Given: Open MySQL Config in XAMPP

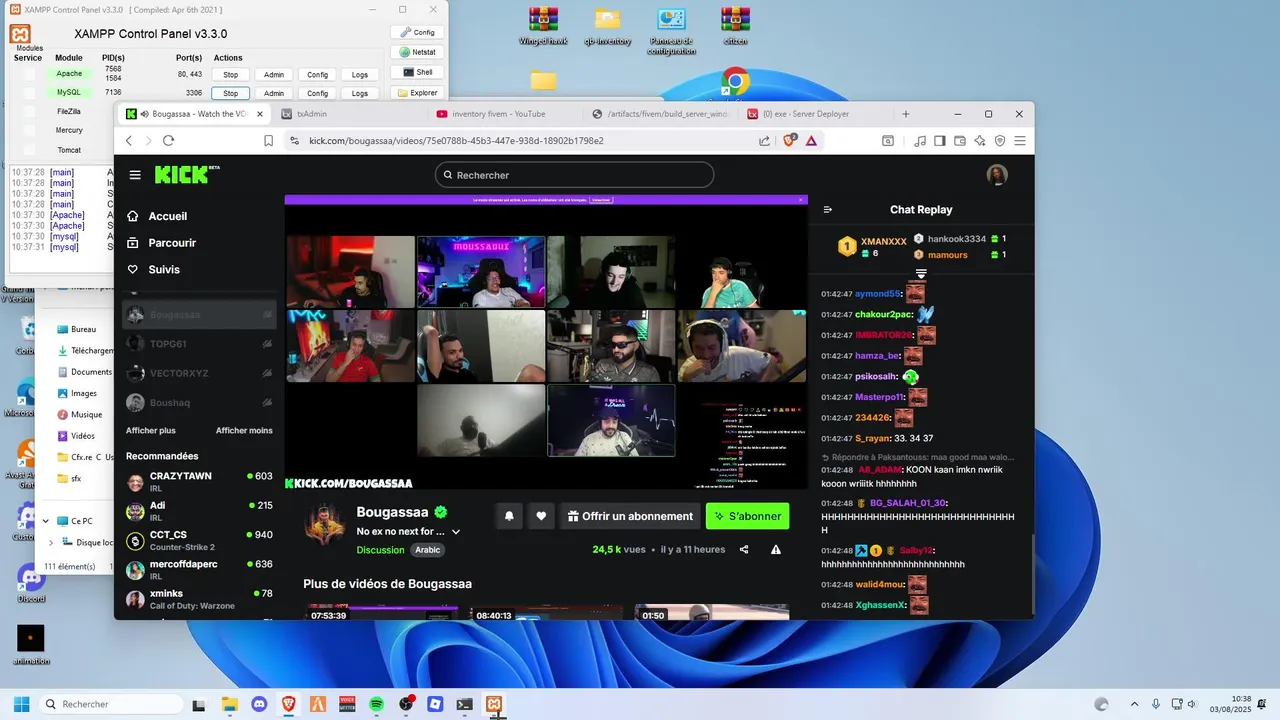Looking at the screenshot, I should 317,93.
